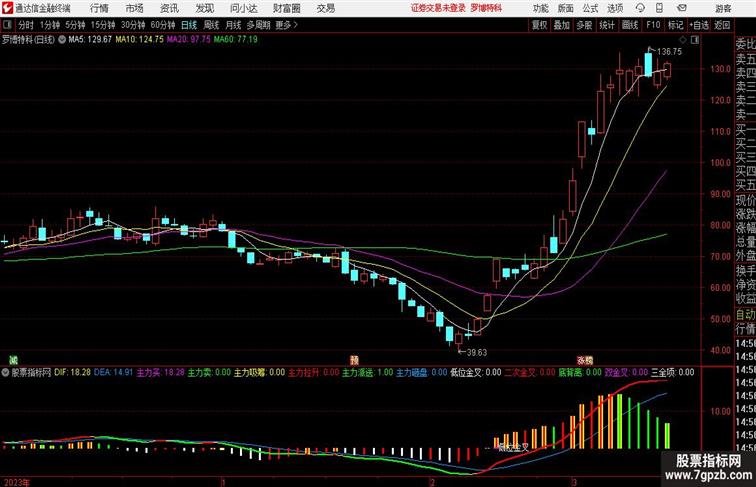This screenshot has height=487, width=756.
Task: Click the 2023年 time axis label
Action: [x=16, y=482]
